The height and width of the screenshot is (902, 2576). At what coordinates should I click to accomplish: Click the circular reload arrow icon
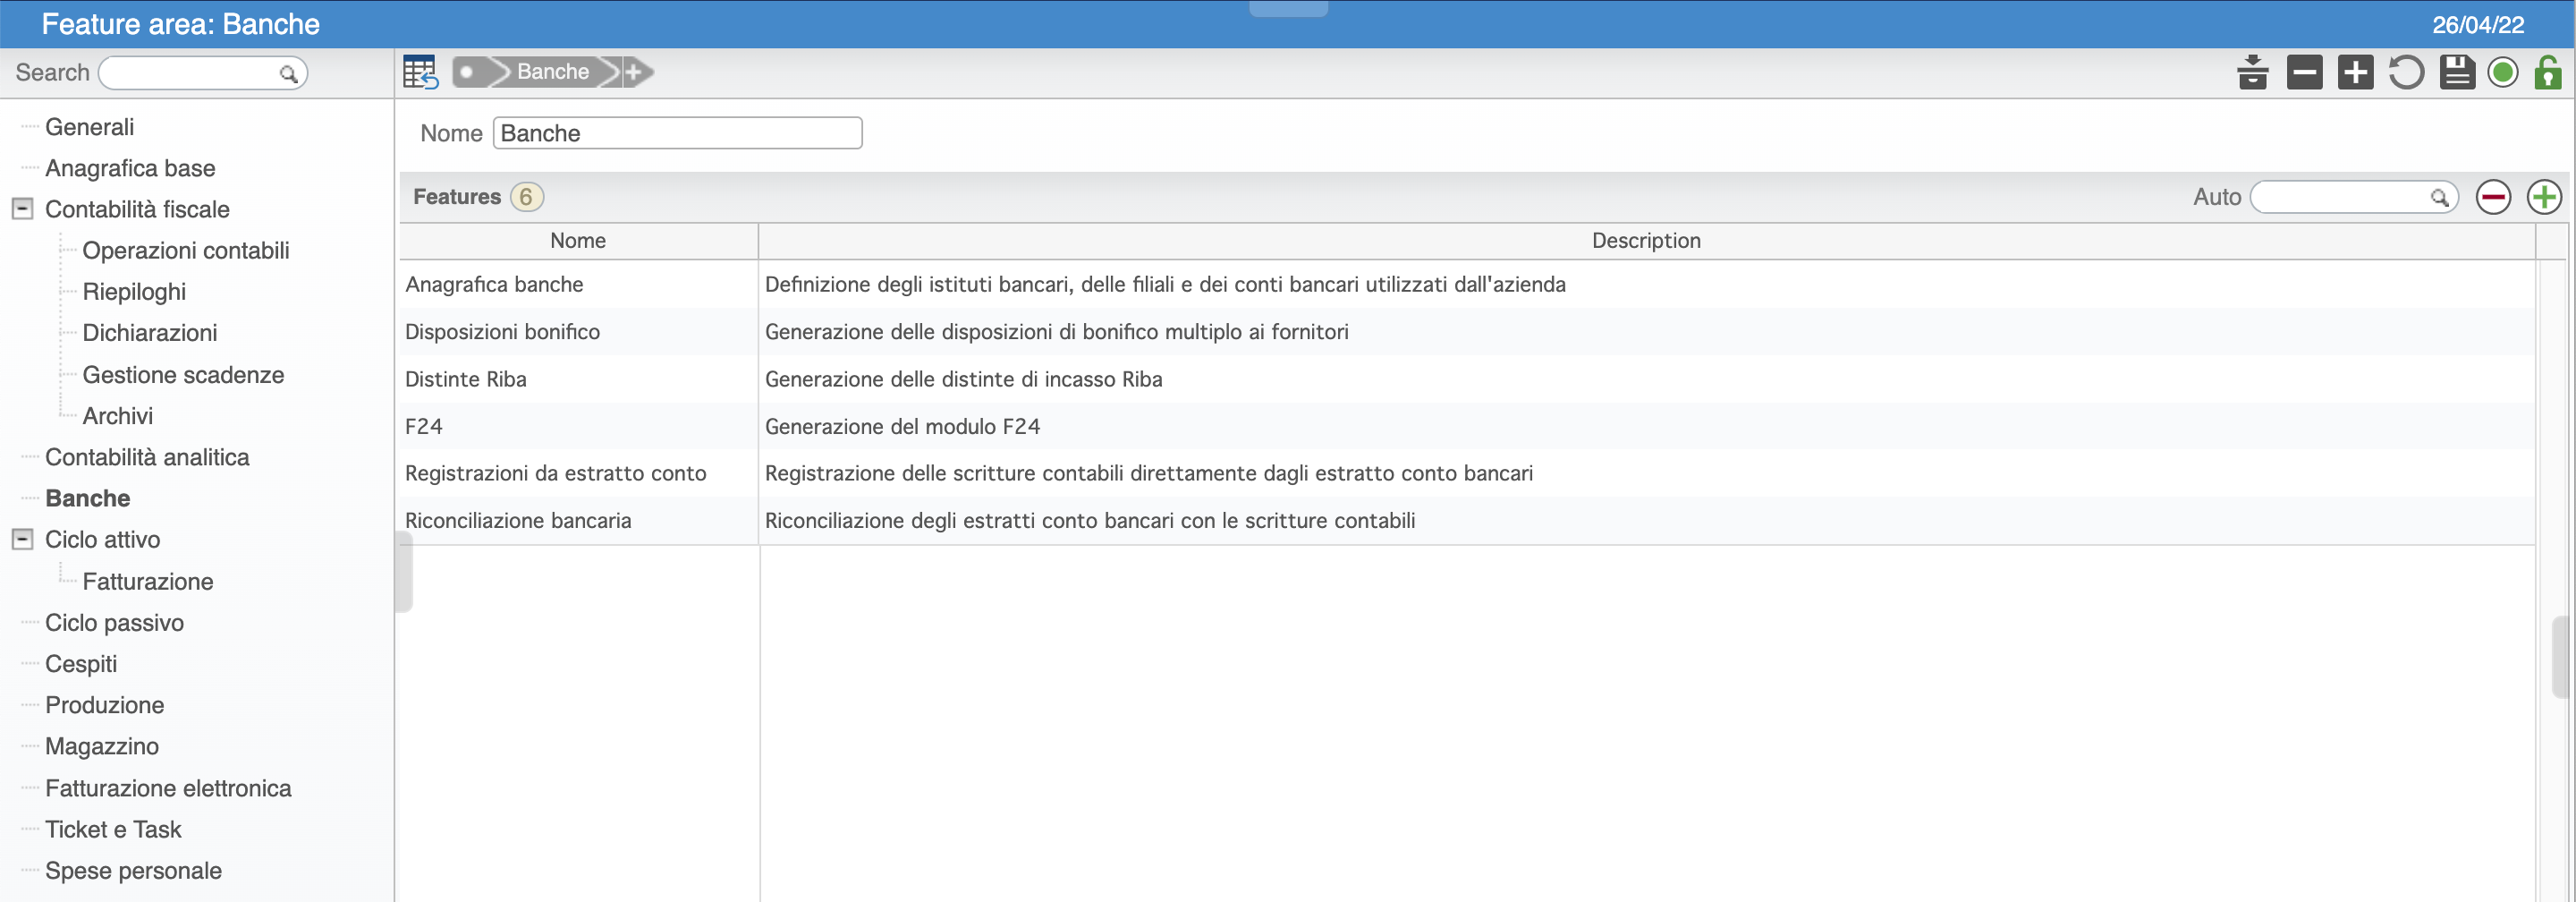2406,72
